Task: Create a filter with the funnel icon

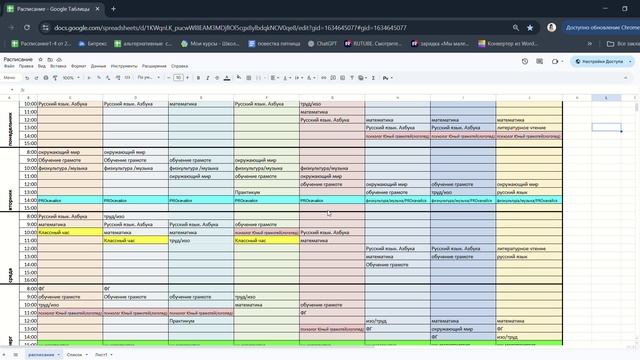Action: click(x=352, y=78)
